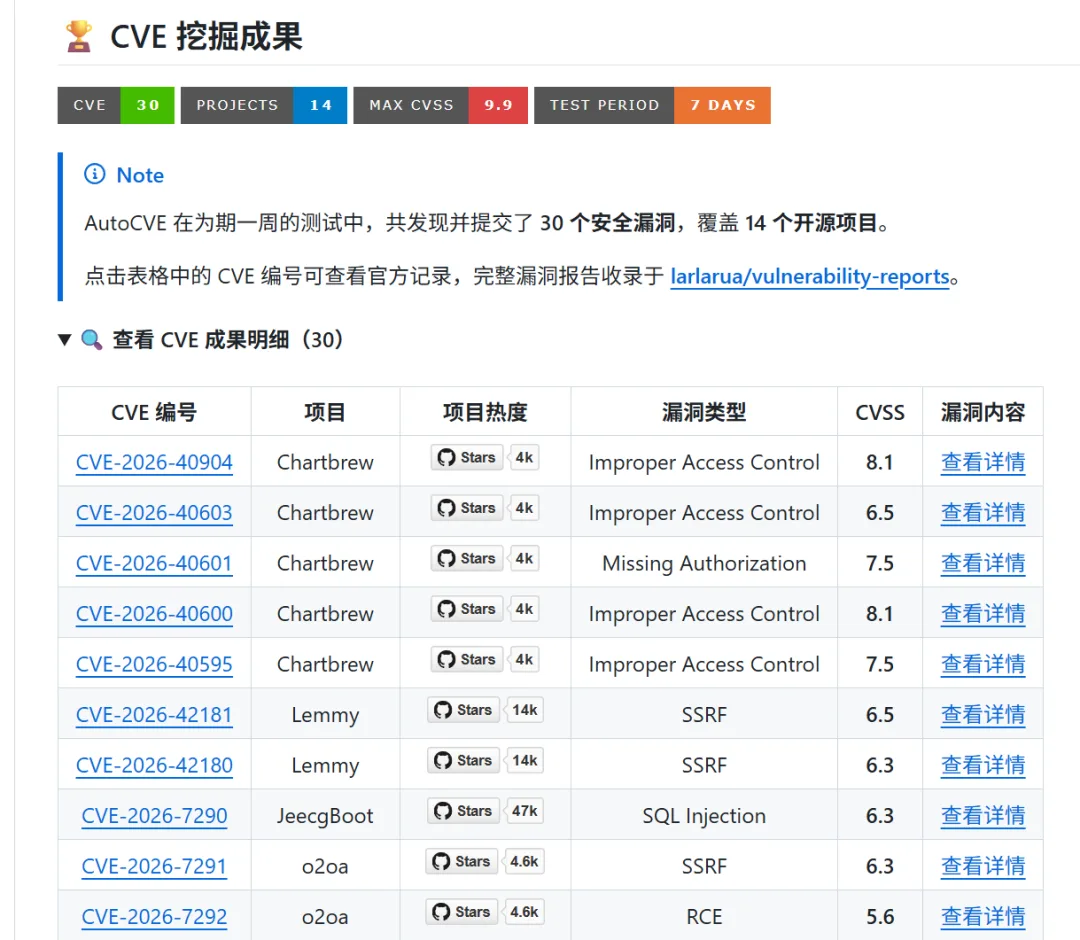Open 查看详情 for CVE-2026-40603
This screenshot has width=1080, height=940.
983,512
